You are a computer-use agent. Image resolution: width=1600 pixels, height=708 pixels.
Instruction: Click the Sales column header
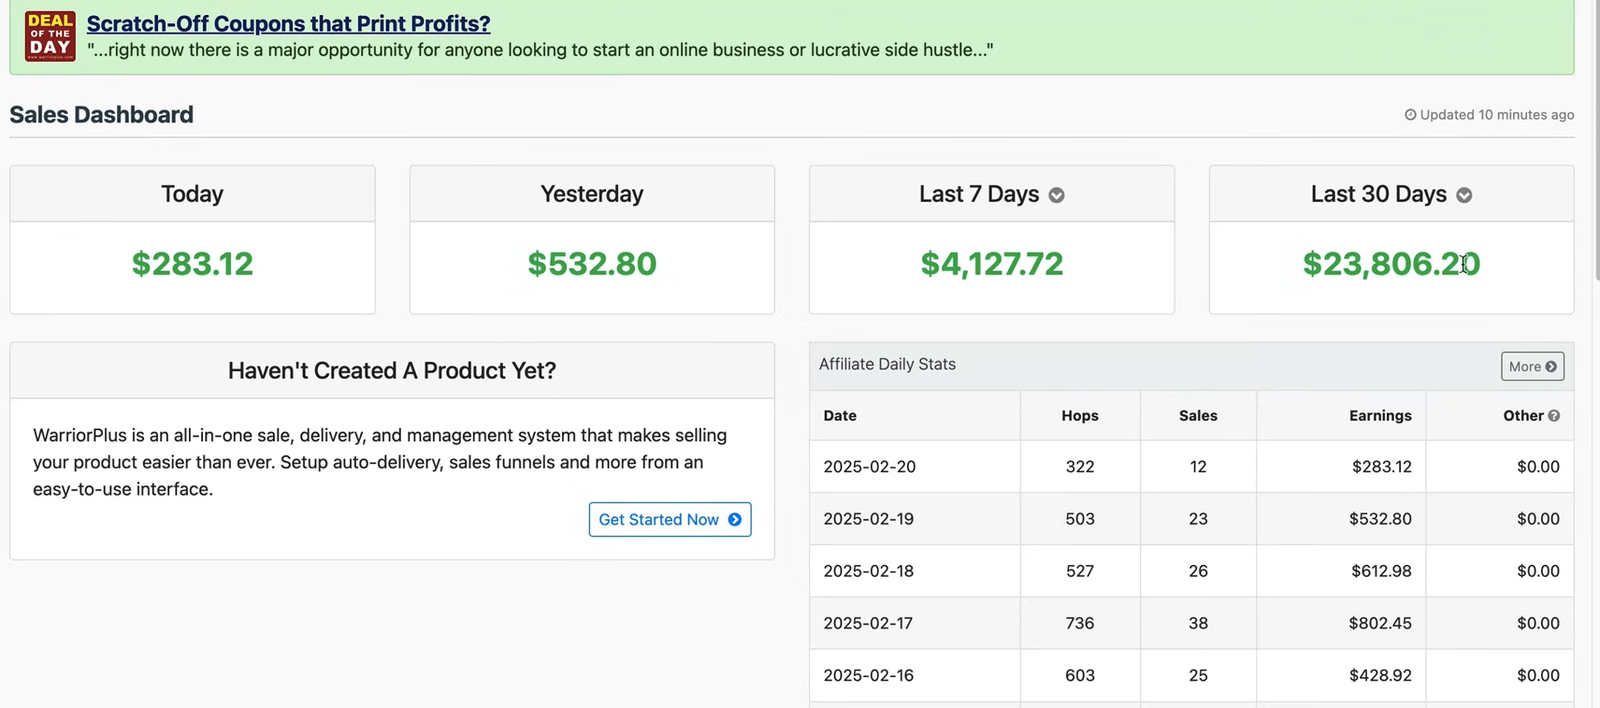(1197, 416)
